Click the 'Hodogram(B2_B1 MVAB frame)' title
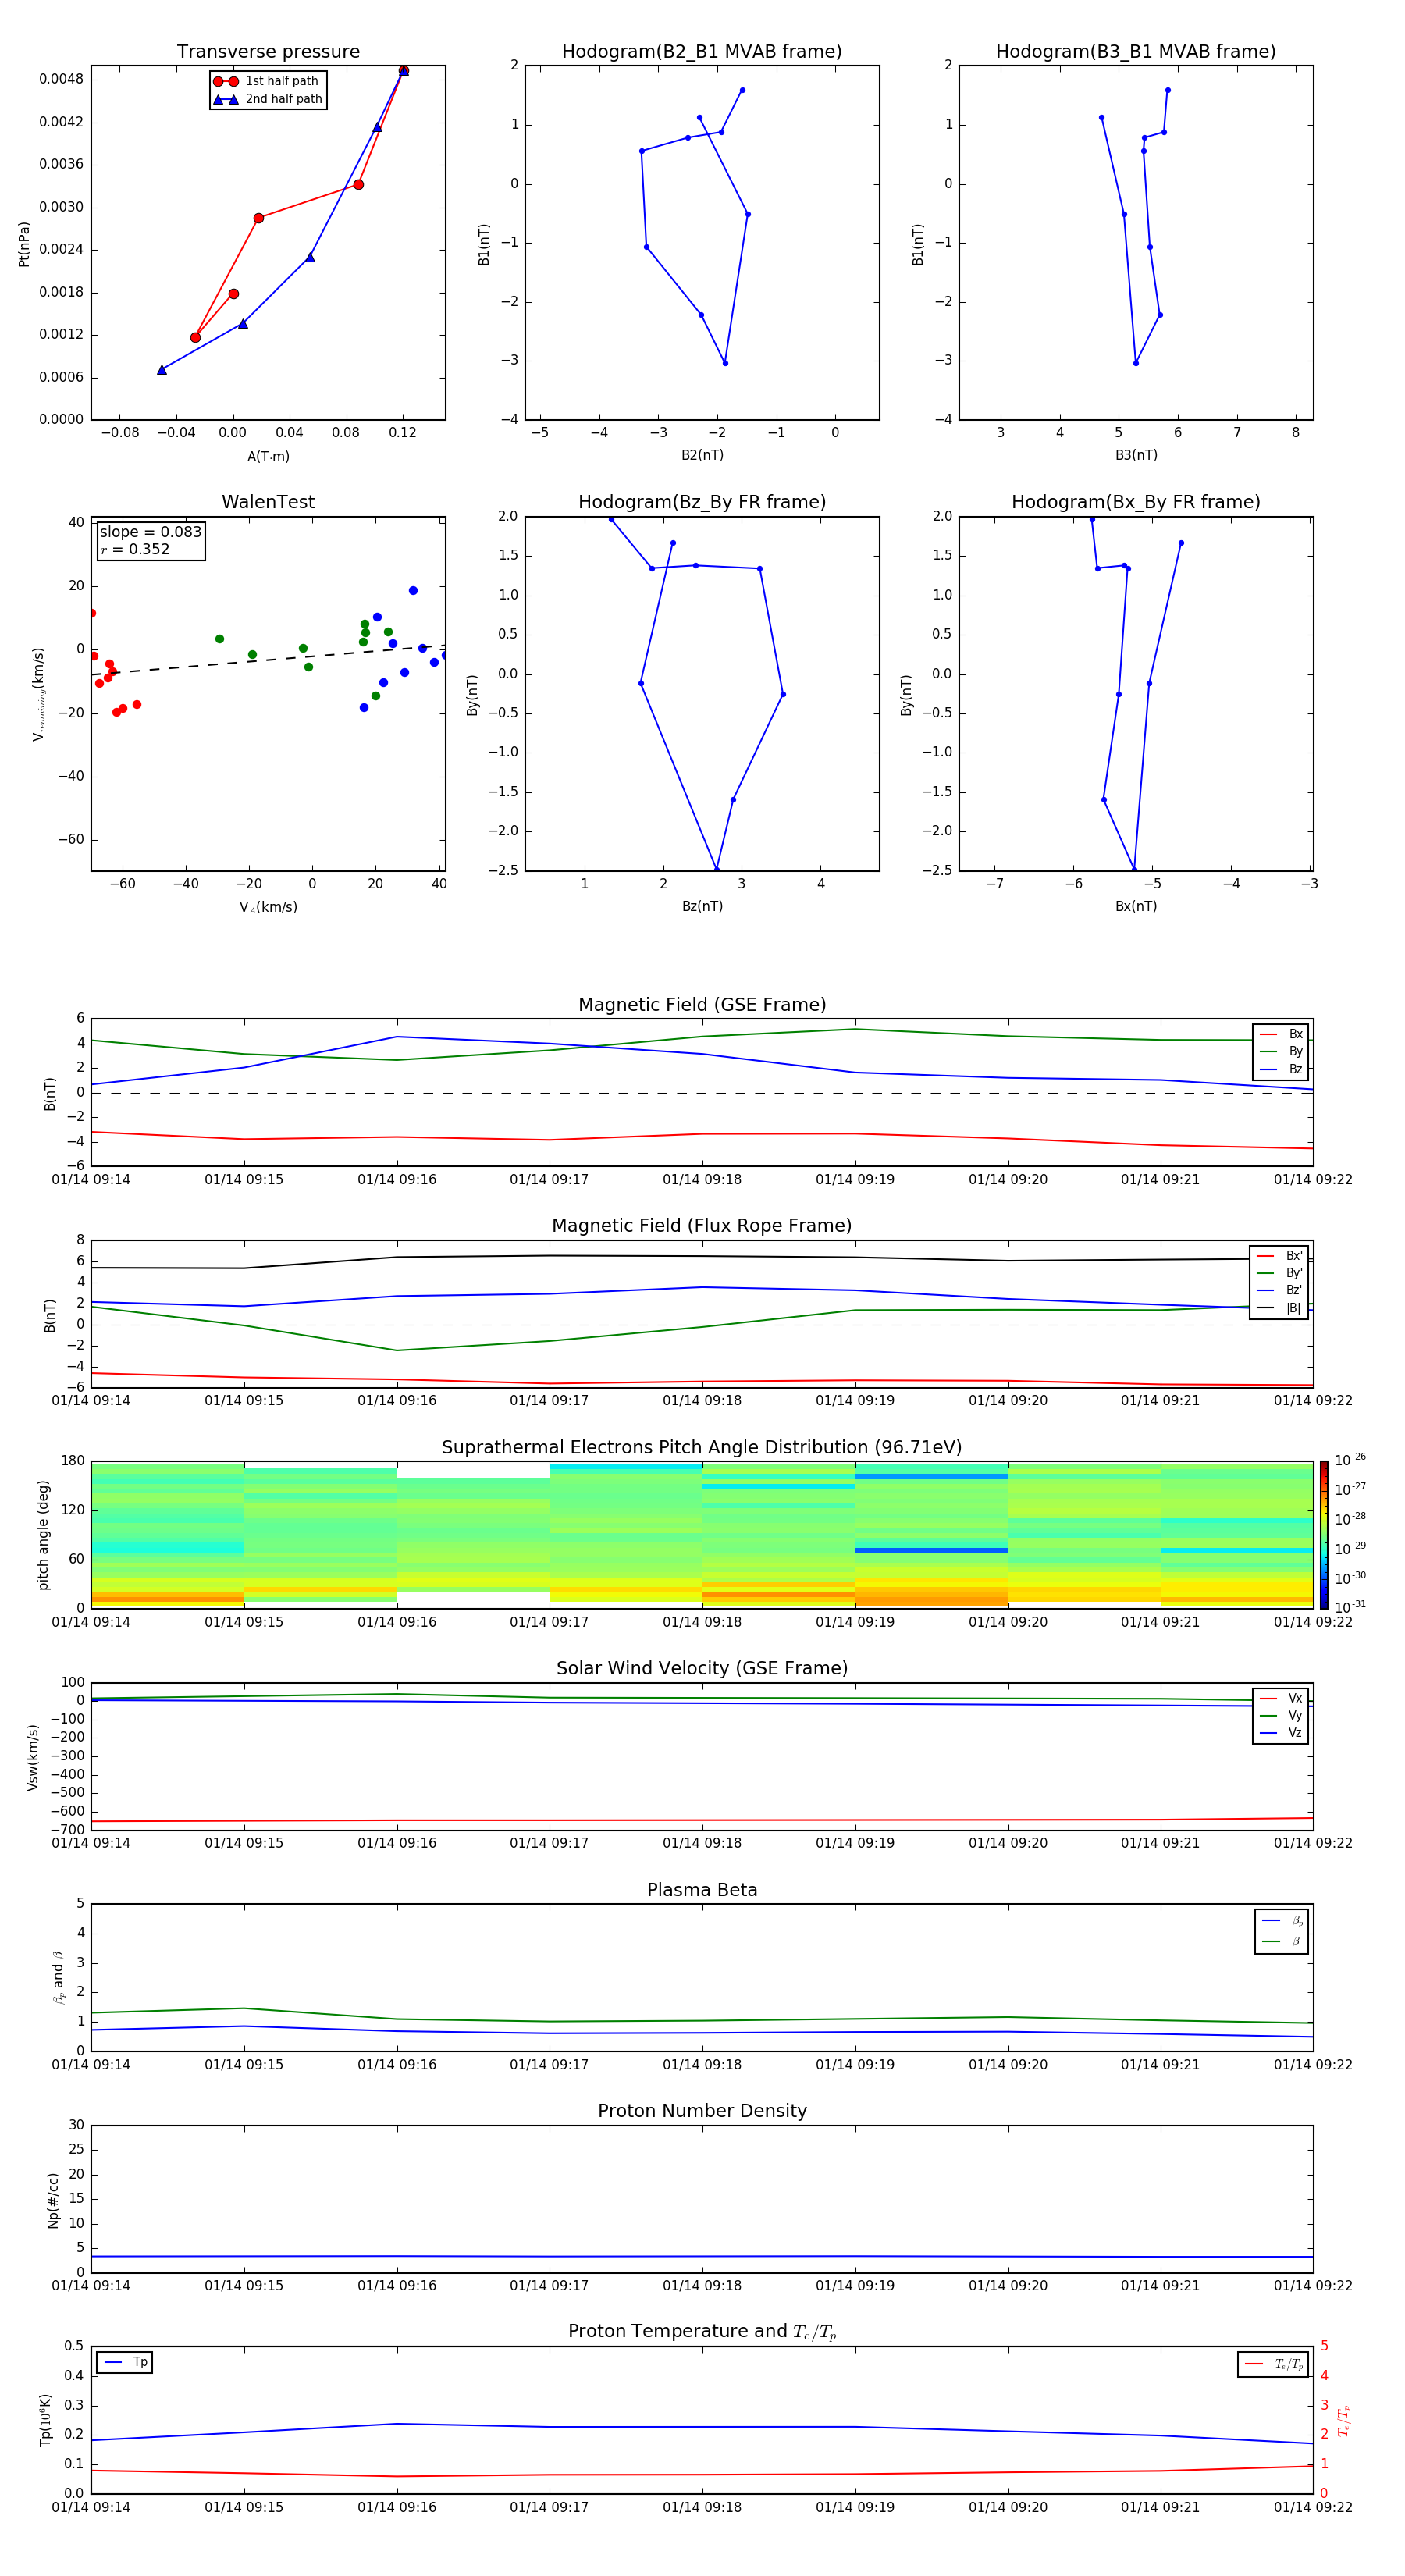Screen dimensions: 1405x2576 [x=702, y=52]
